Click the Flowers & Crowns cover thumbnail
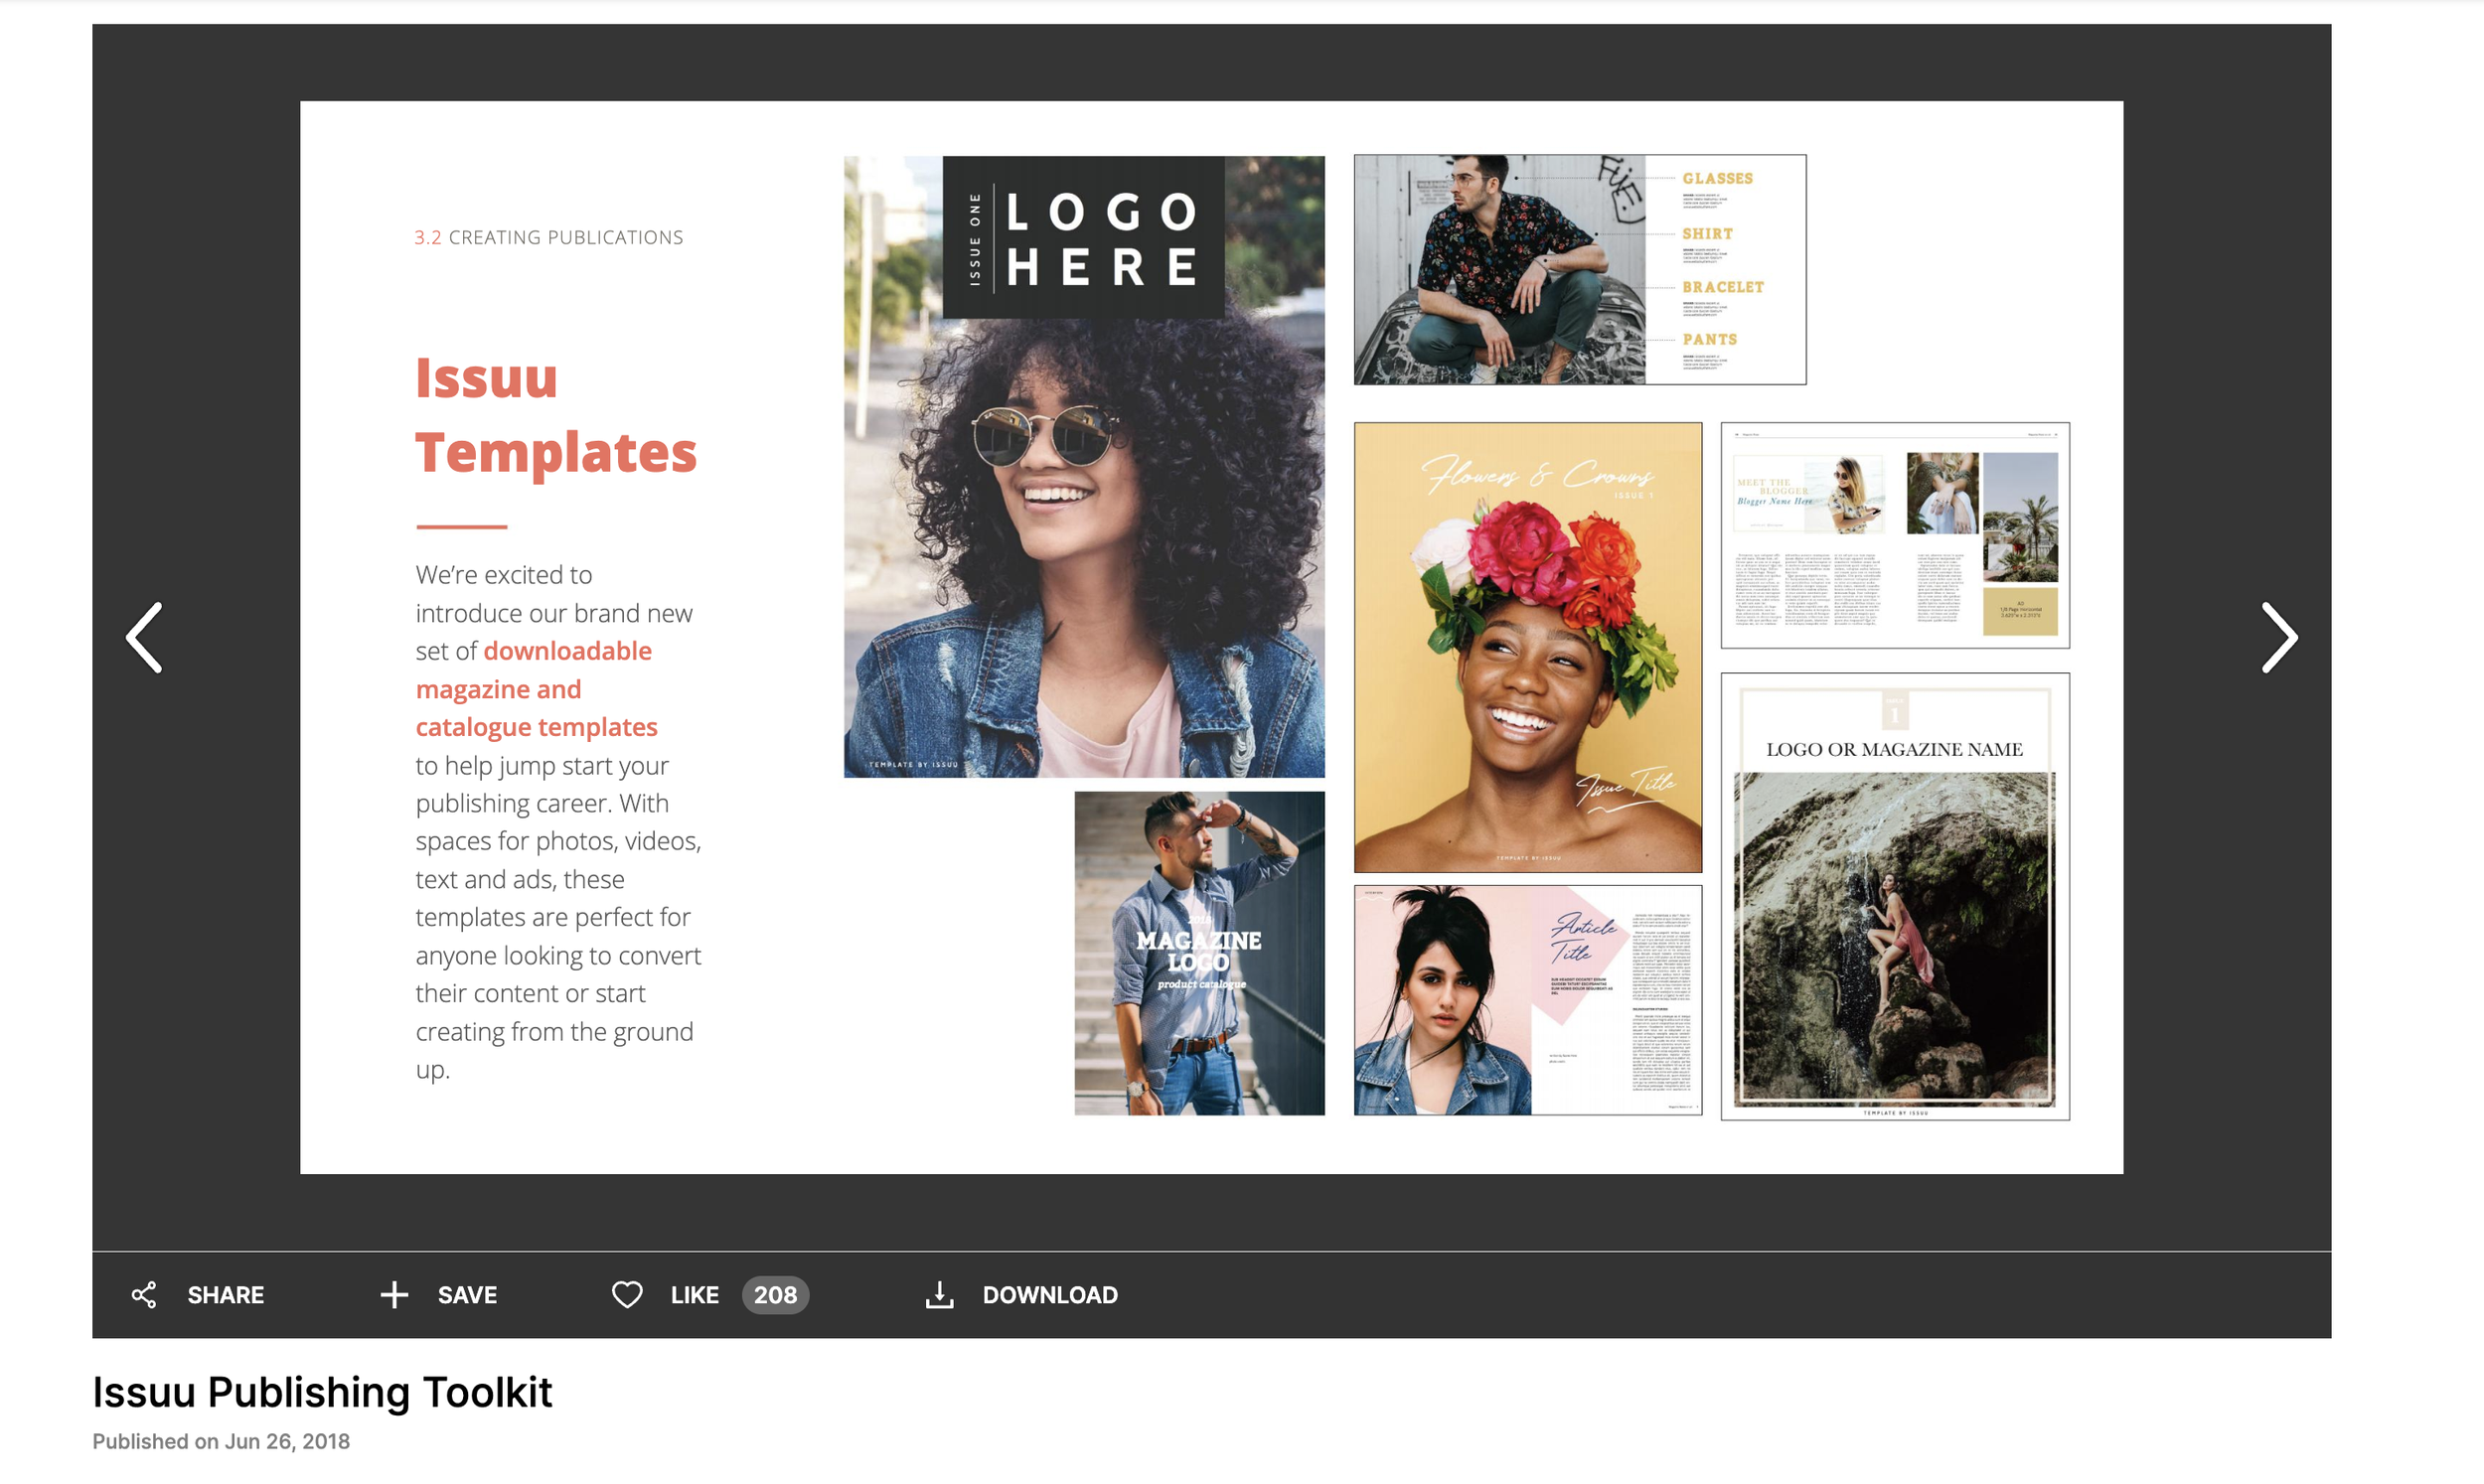This screenshot has width=2484, height=1484. [1527, 647]
